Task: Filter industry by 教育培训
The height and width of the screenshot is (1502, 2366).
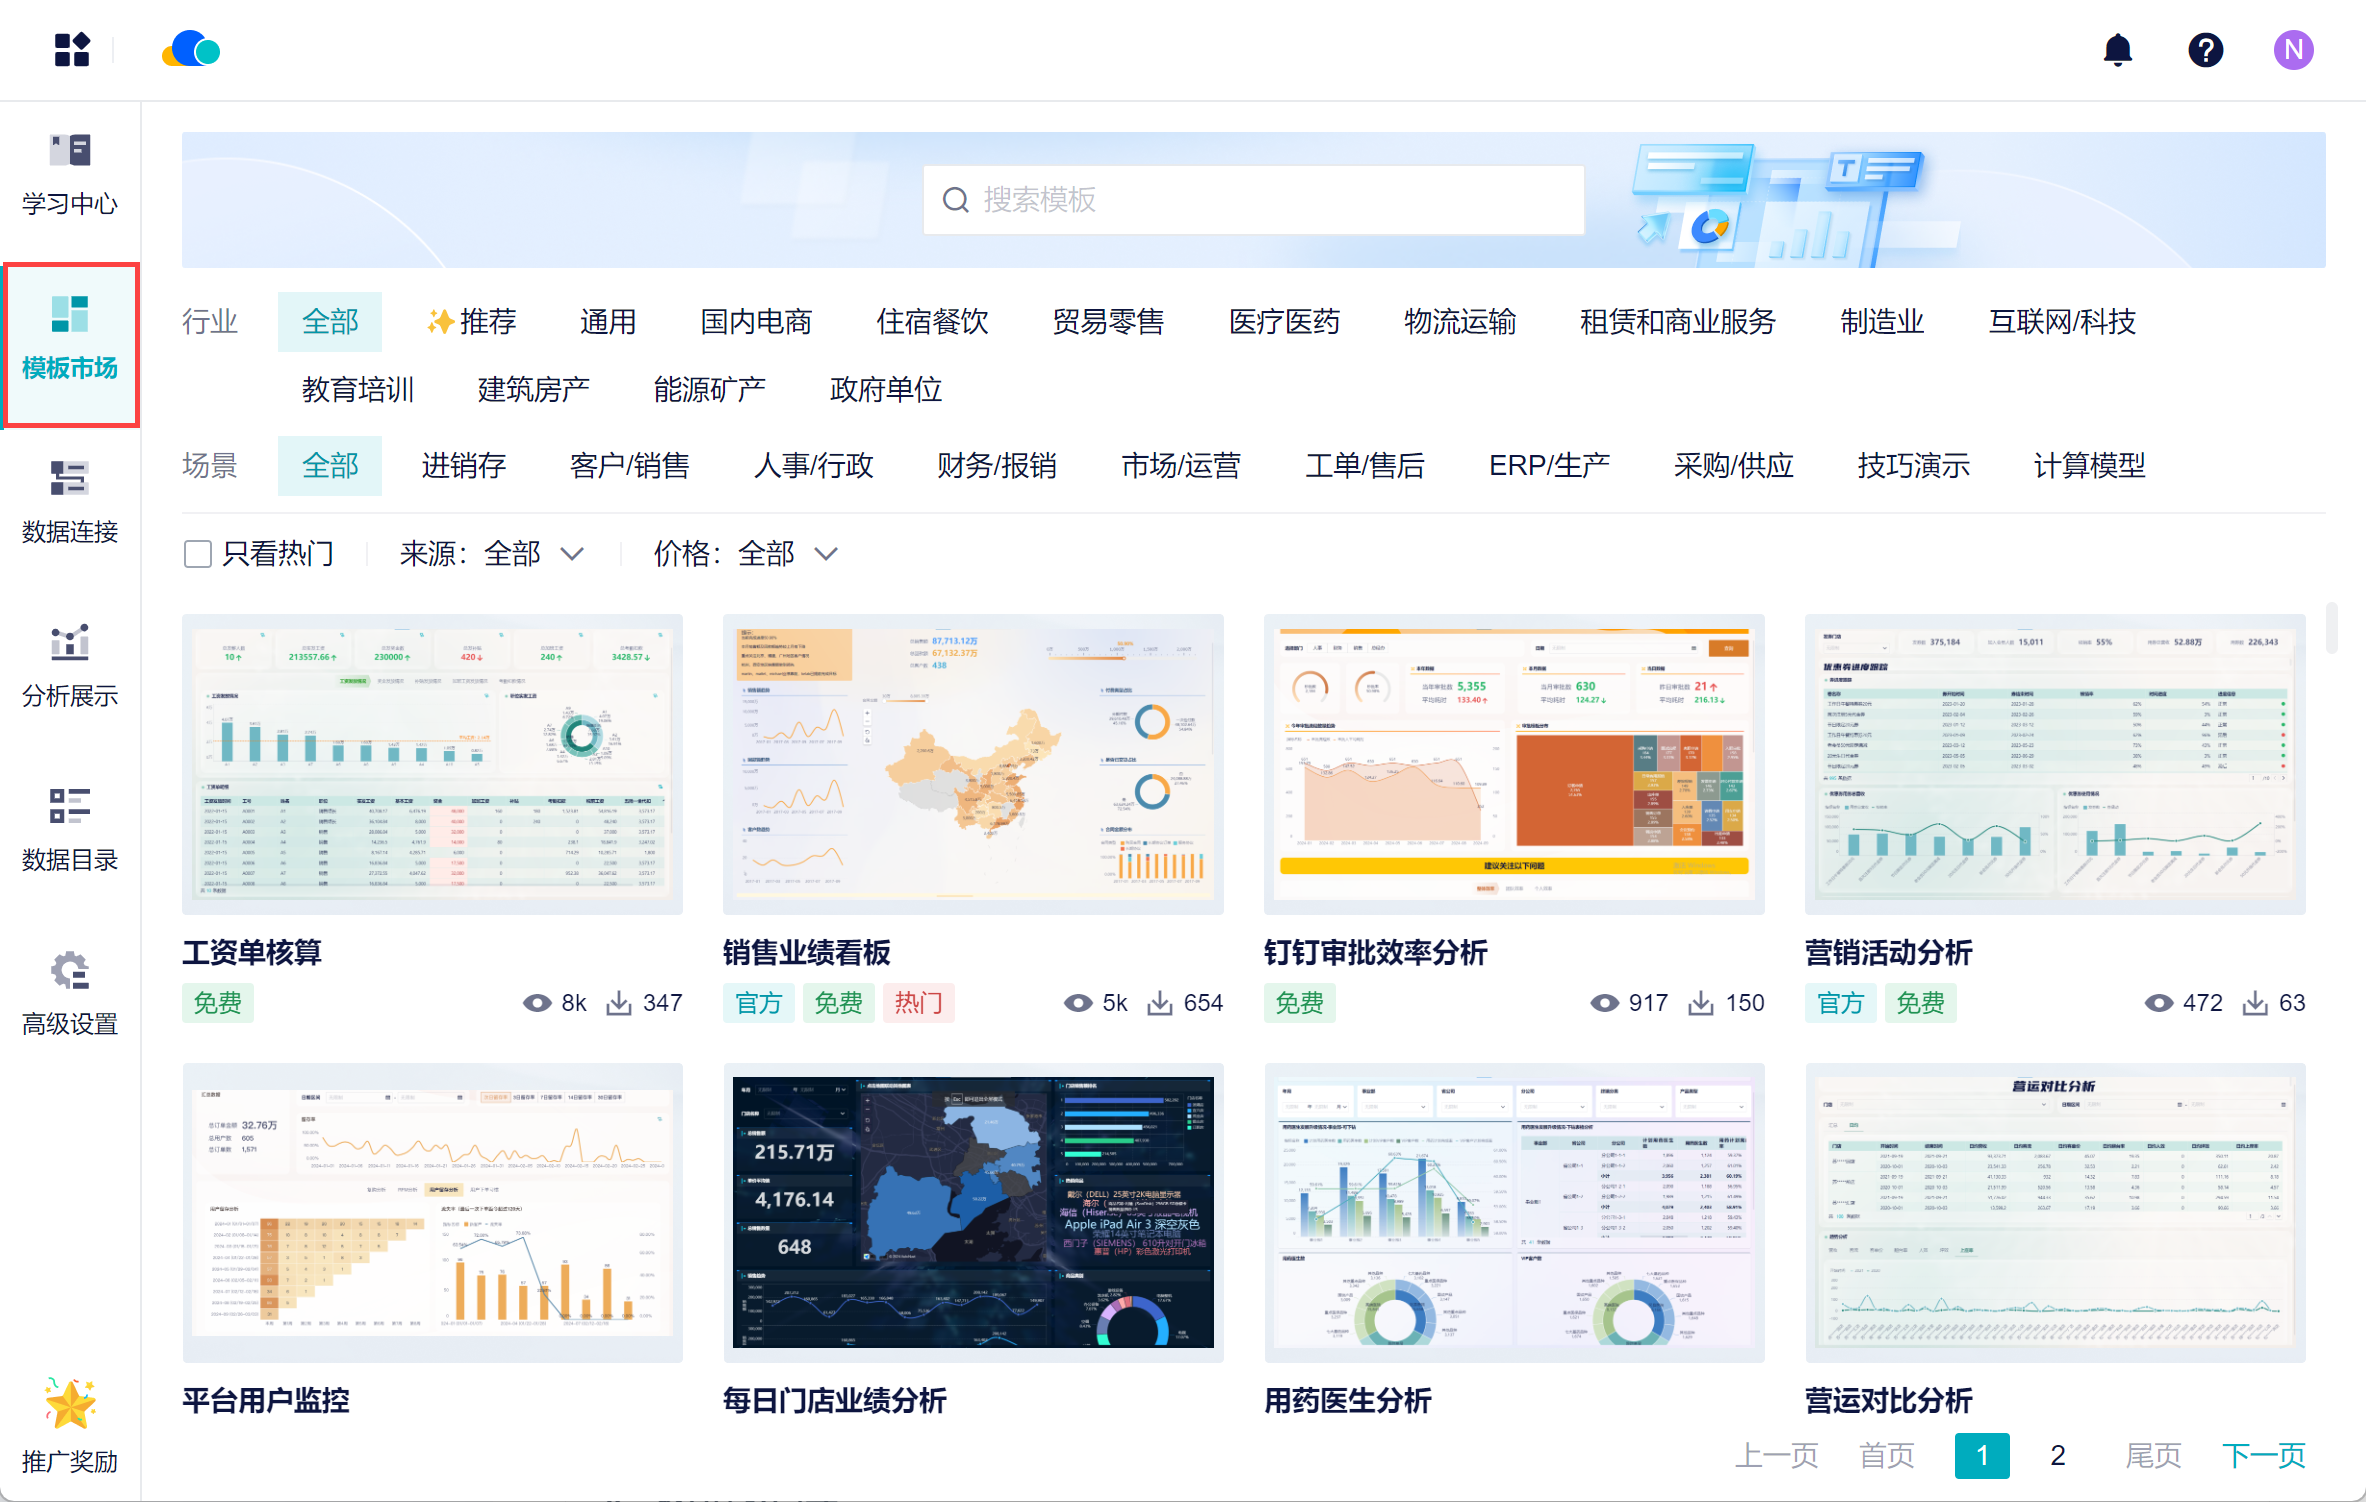Action: (x=358, y=390)
